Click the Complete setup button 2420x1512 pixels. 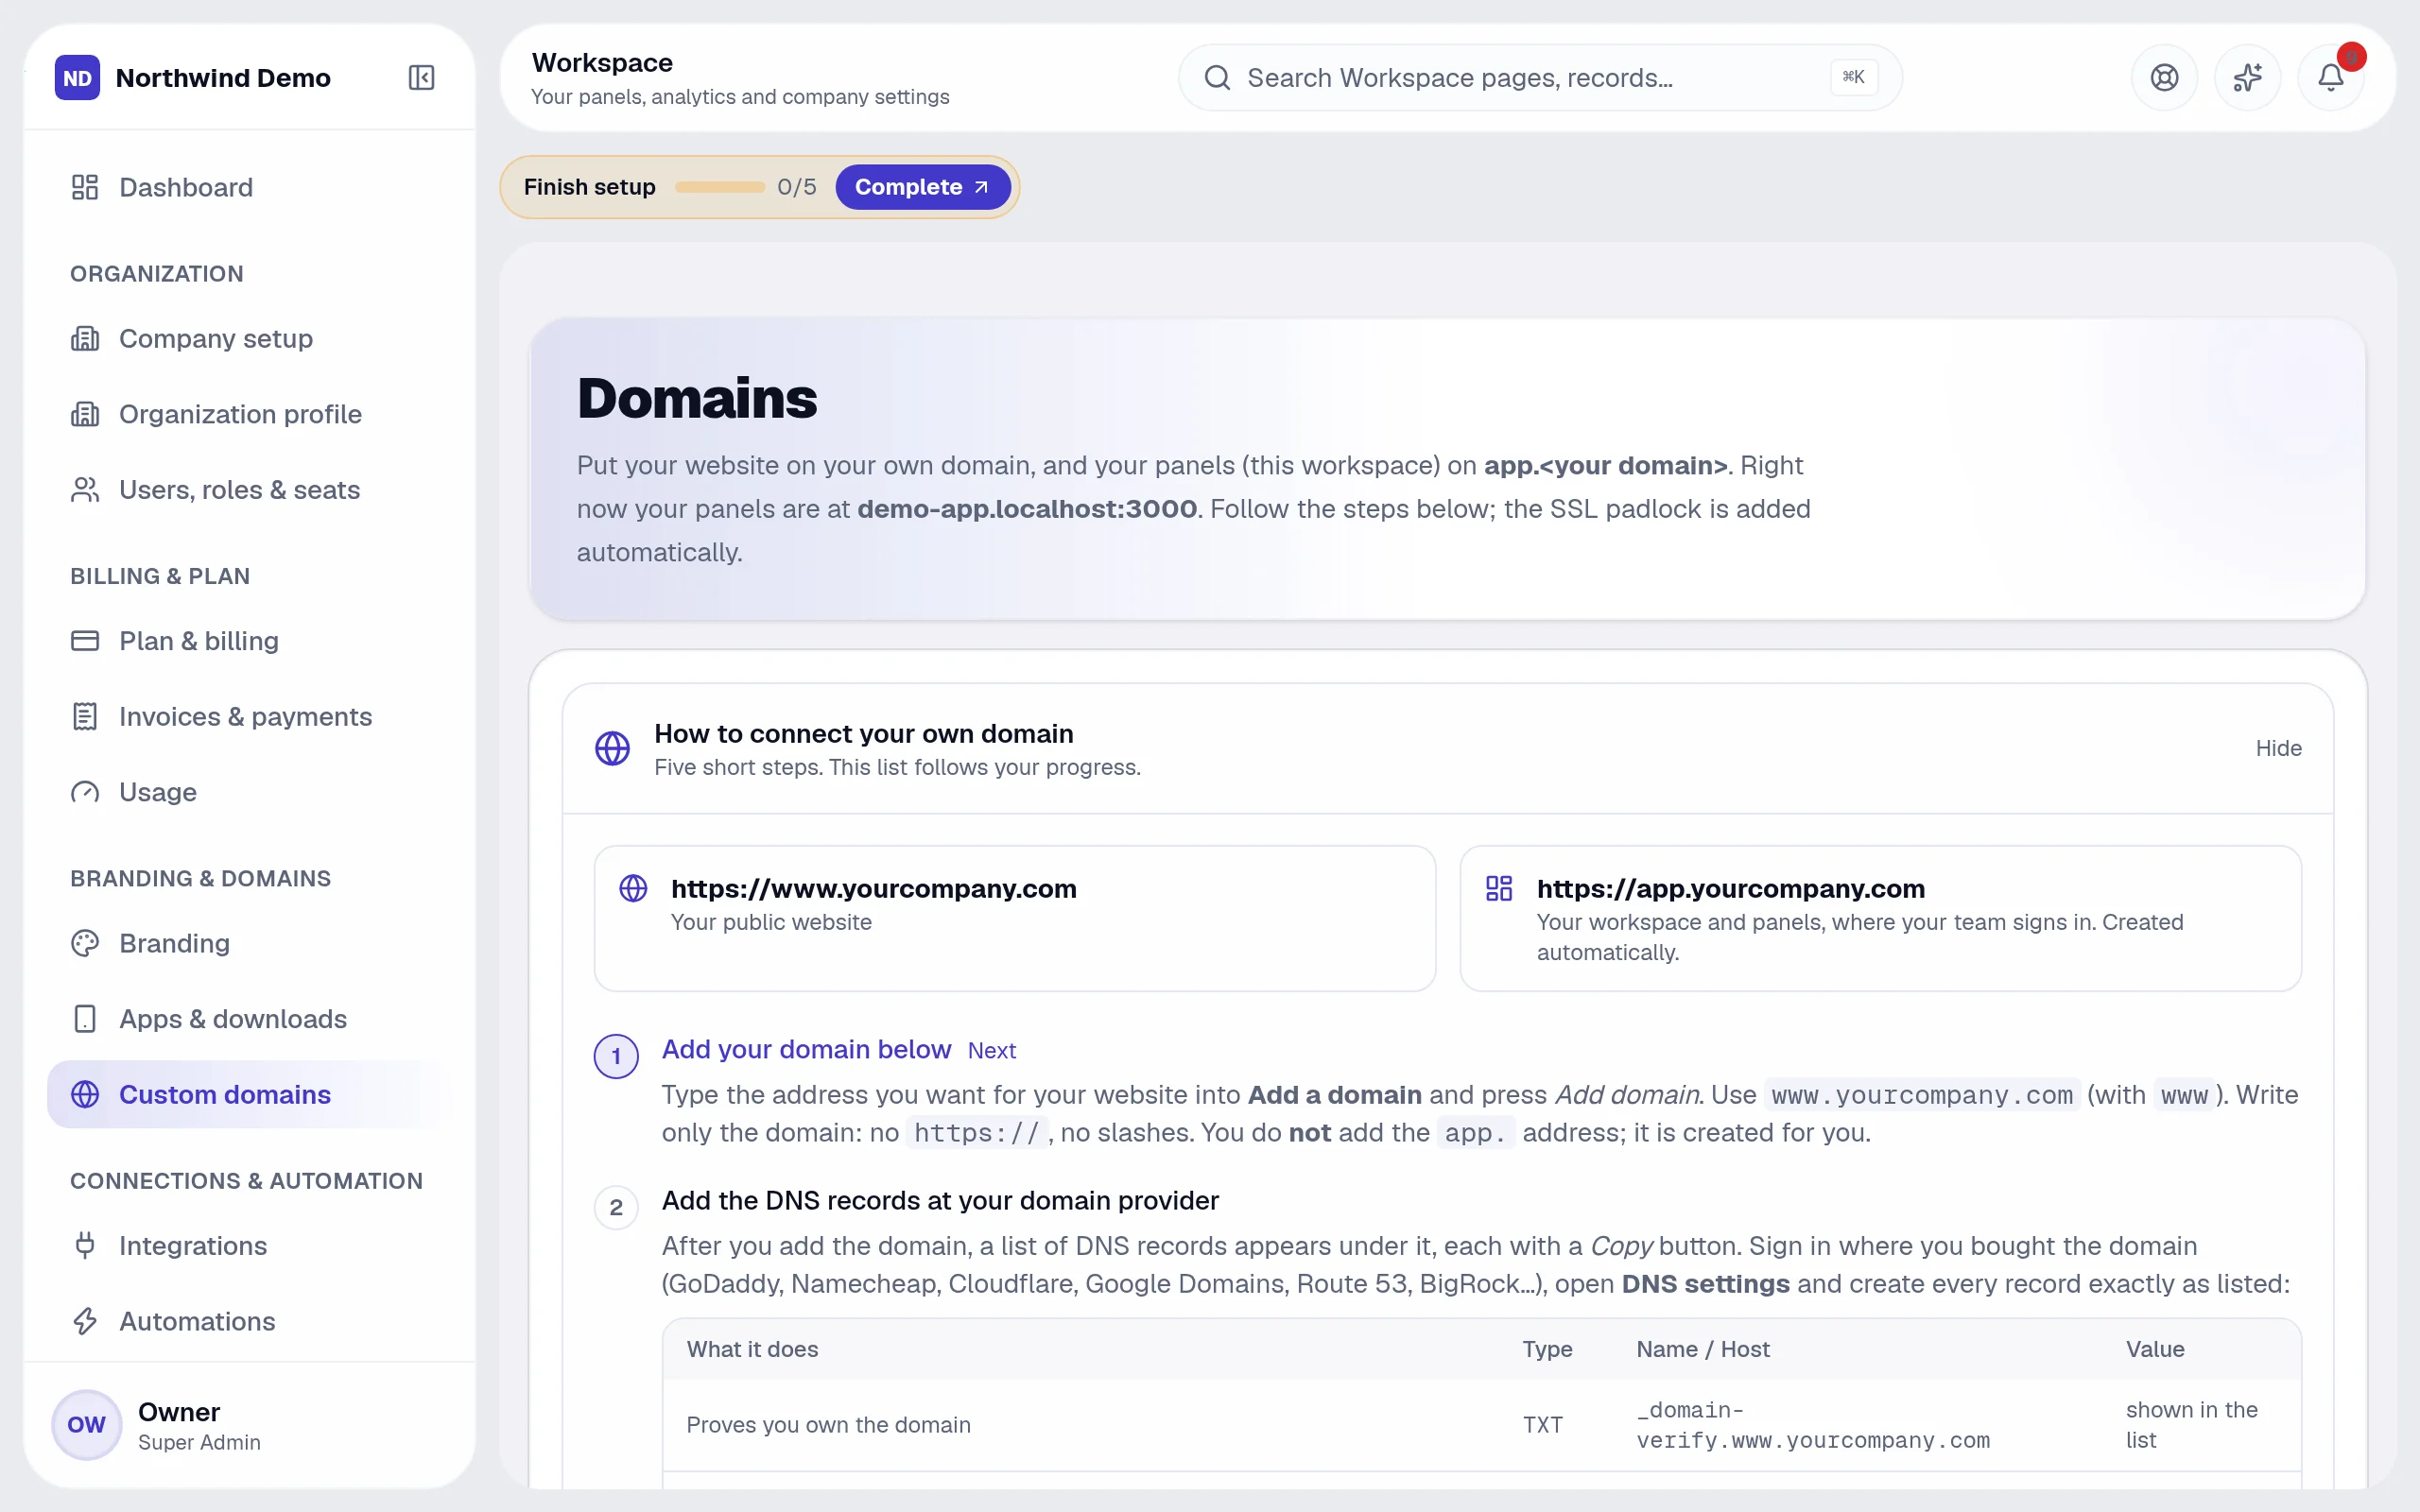tap(922, 187)
